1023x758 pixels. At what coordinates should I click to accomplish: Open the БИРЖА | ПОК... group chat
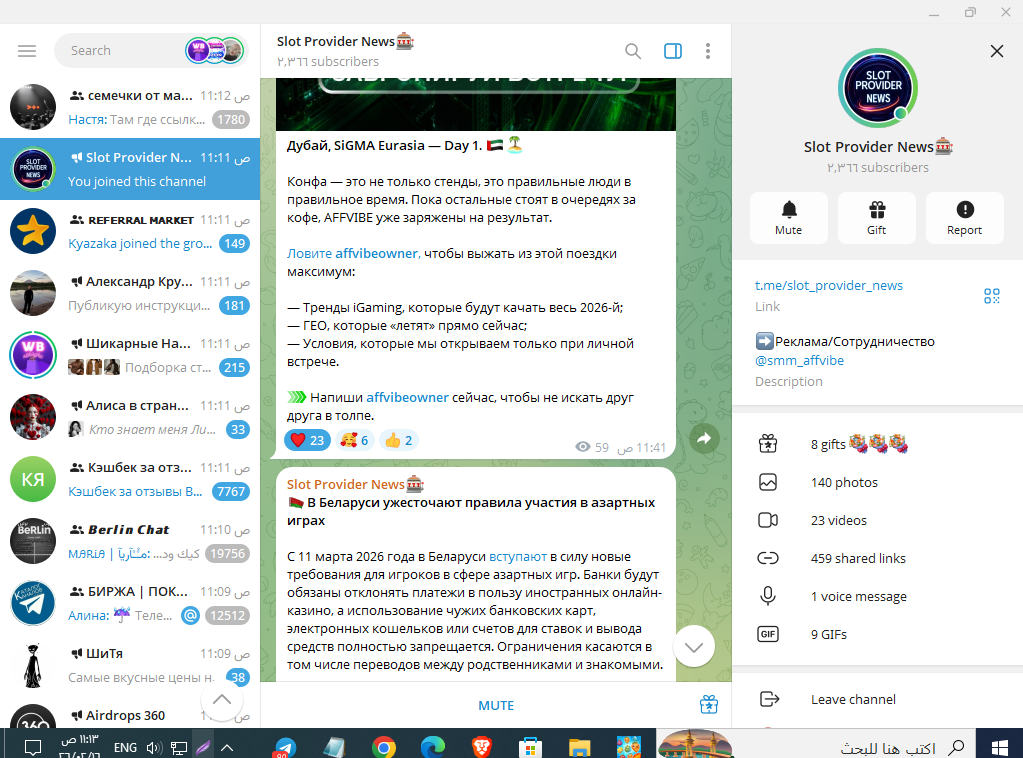[130, 603]
